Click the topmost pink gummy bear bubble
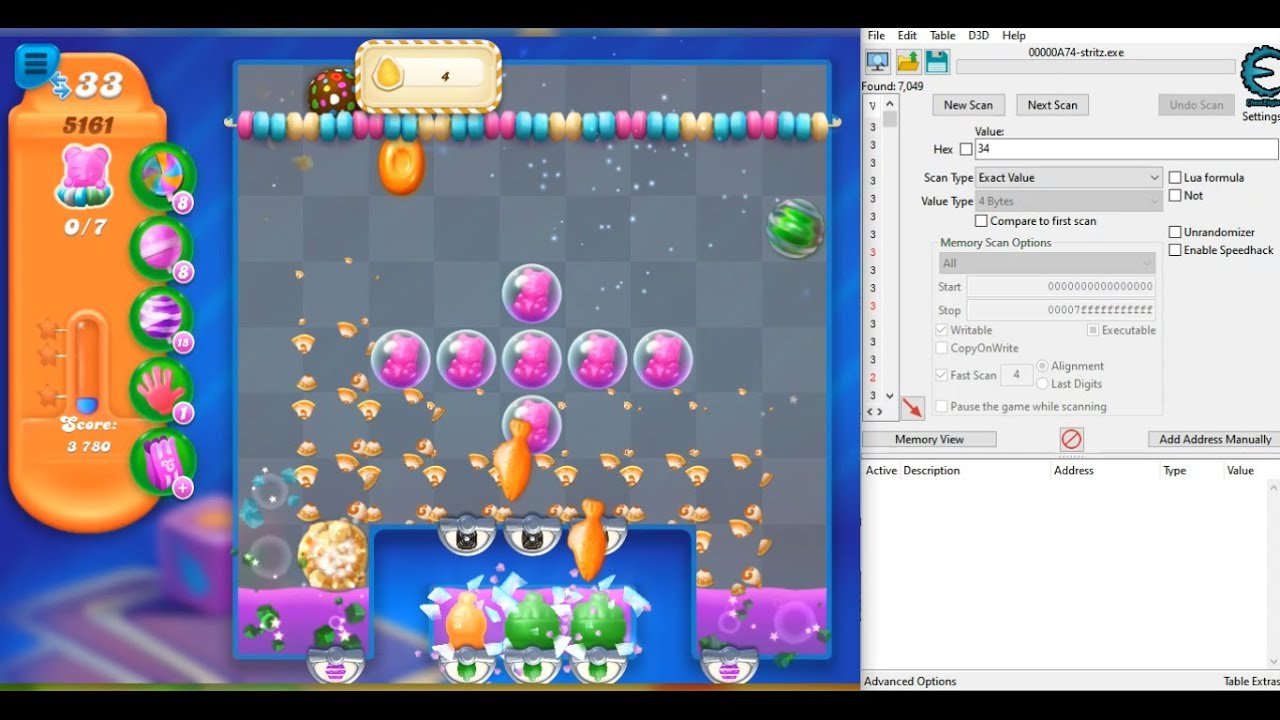1280x720 pixels. click(531, 294)
